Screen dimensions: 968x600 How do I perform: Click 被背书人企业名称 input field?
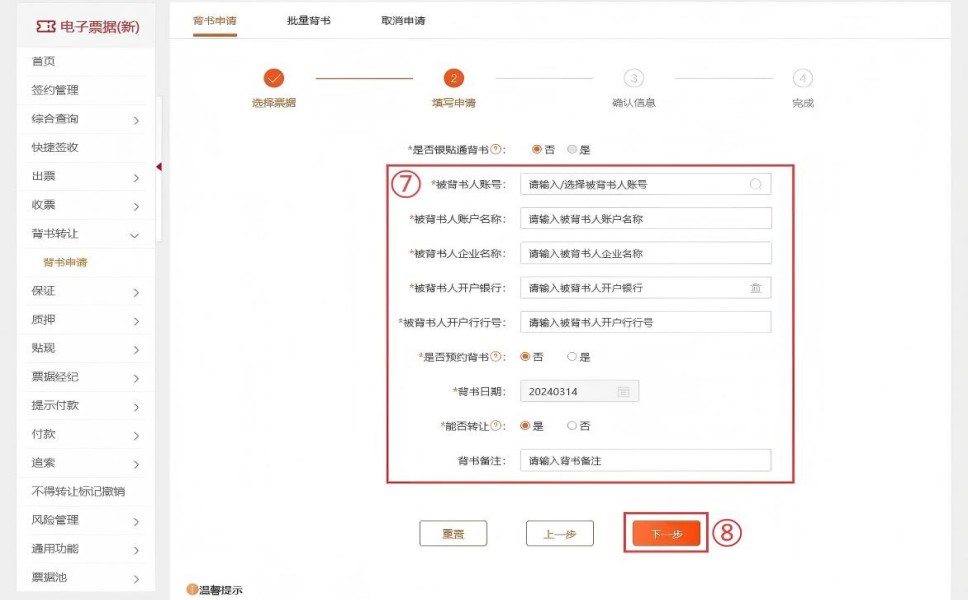click(x=646, y=253)
